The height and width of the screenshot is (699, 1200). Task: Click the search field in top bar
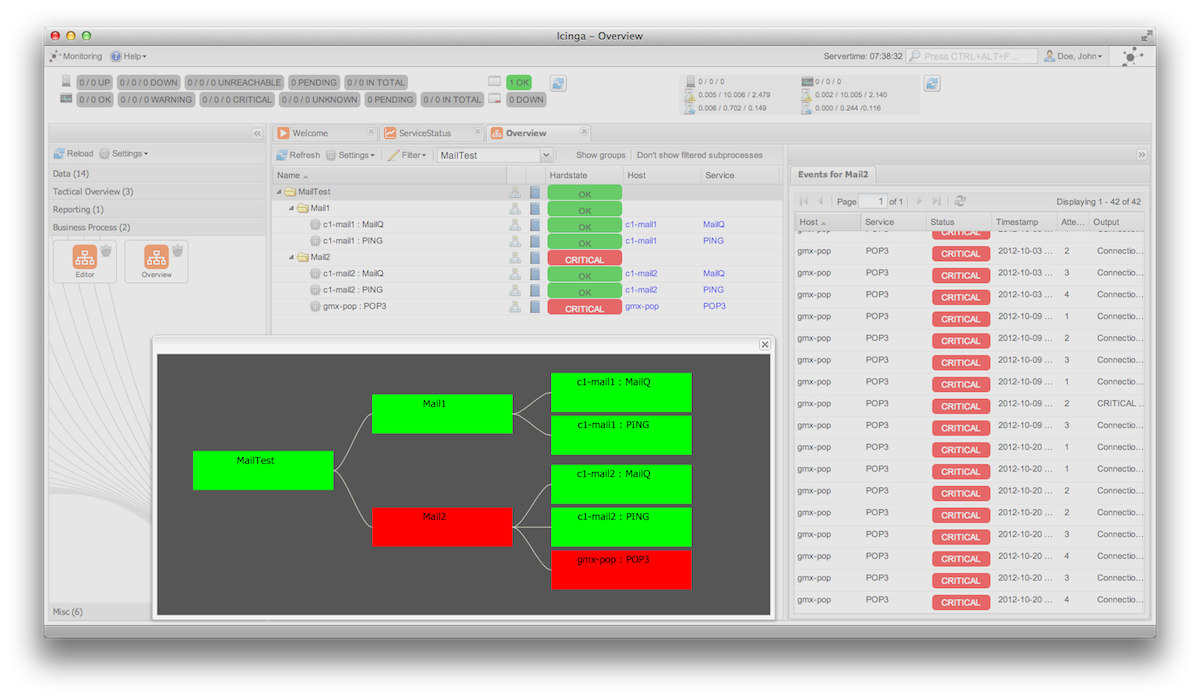[978, 57]
